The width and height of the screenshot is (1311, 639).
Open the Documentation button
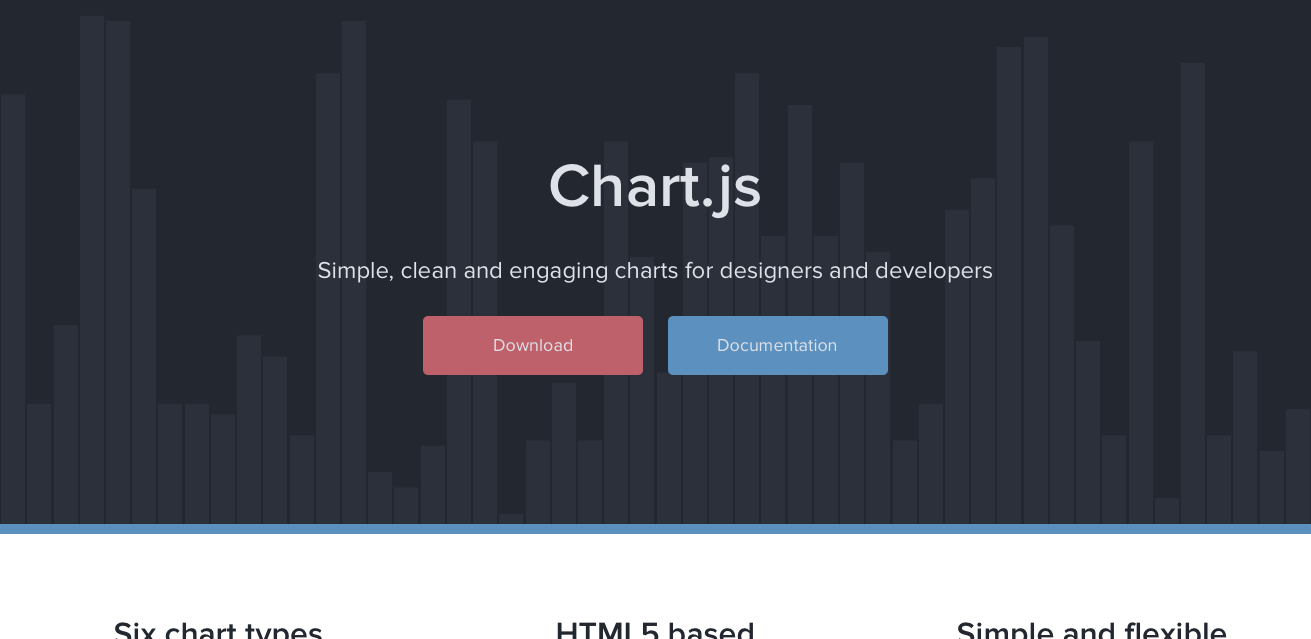(x=778, y=345)
